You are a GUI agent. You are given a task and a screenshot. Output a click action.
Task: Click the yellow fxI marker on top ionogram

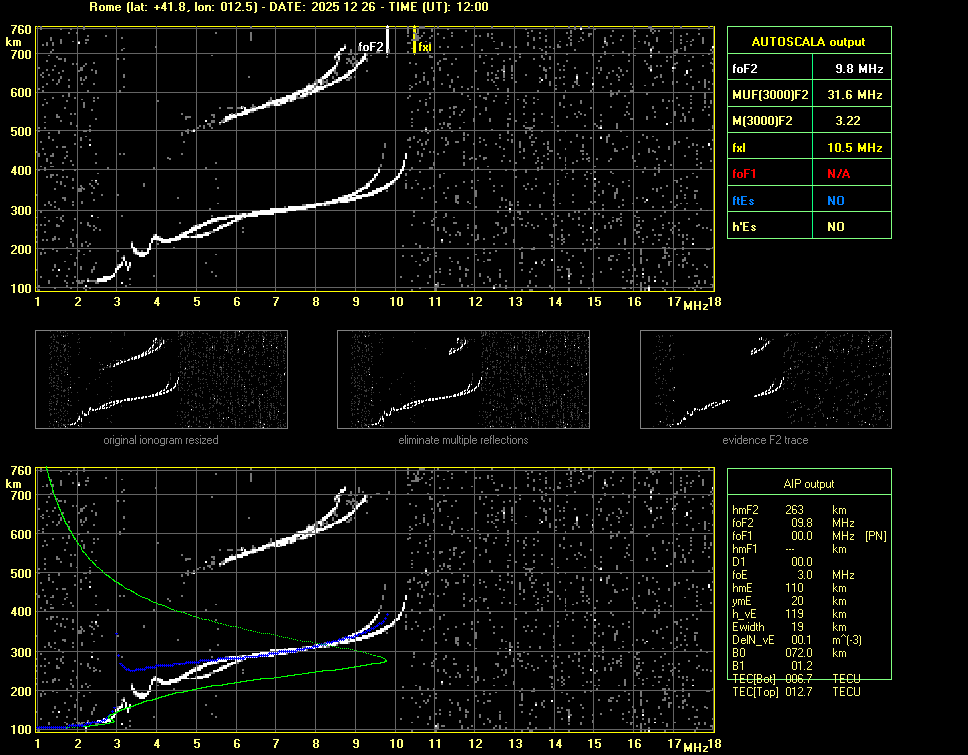414,42
